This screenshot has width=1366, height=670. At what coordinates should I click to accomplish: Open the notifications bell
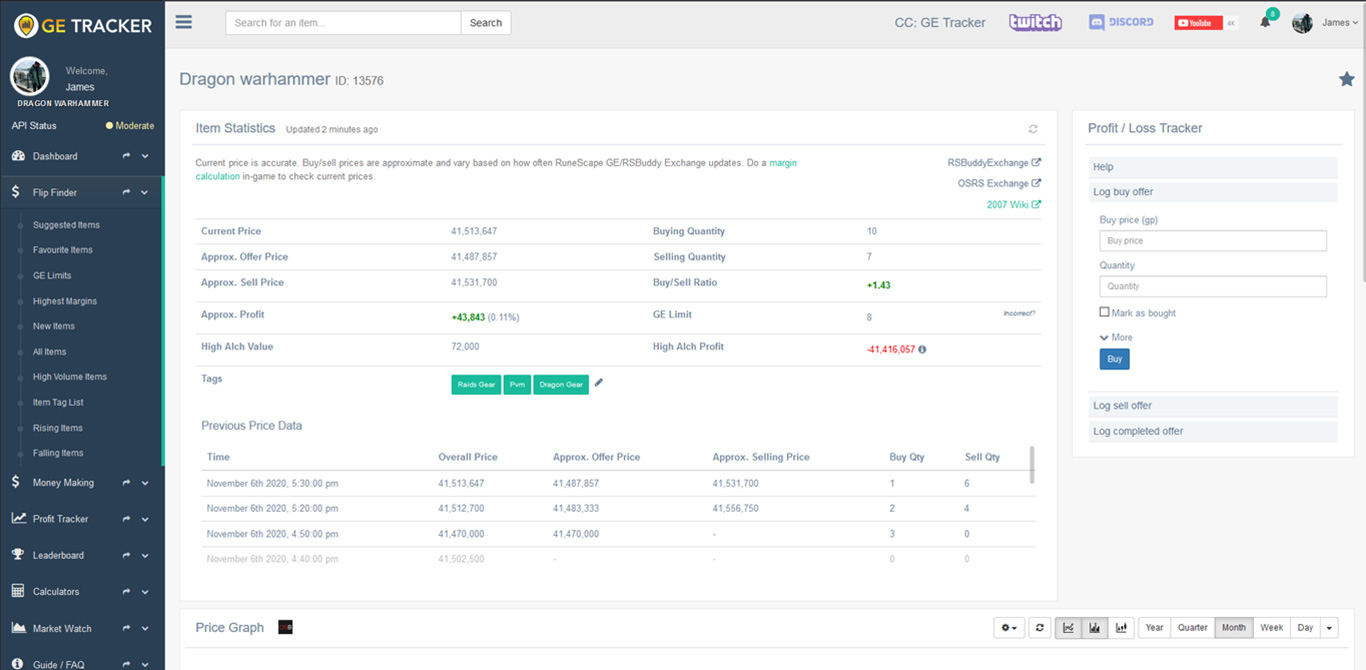click(x=1265, y=22)
